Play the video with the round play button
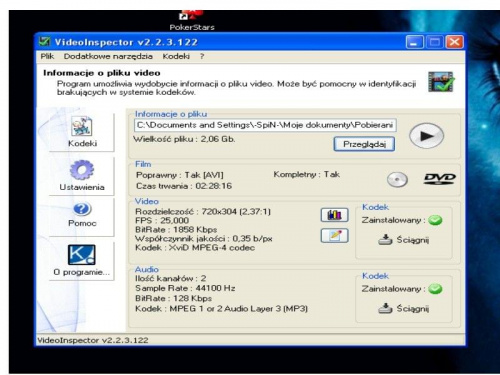 [x=426, y=136]
